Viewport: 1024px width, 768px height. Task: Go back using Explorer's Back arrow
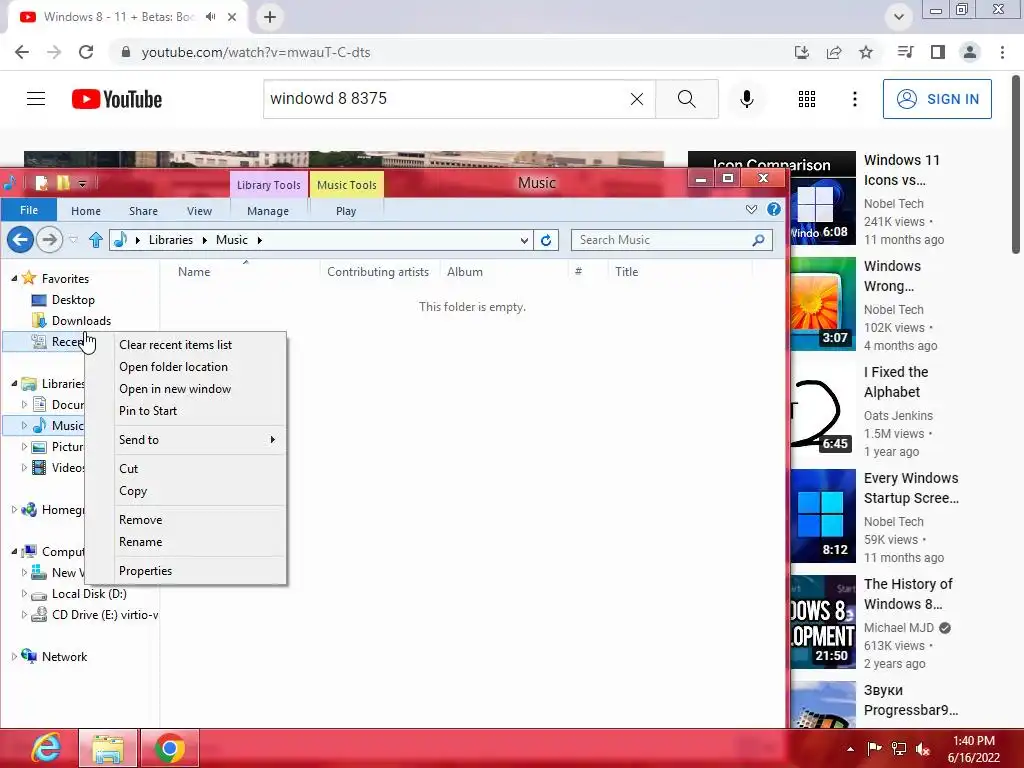pos(20,240)
